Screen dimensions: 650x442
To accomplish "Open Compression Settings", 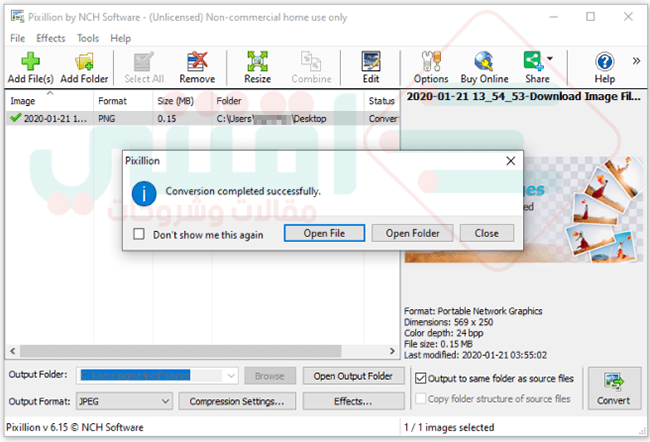I will (237, 401).
